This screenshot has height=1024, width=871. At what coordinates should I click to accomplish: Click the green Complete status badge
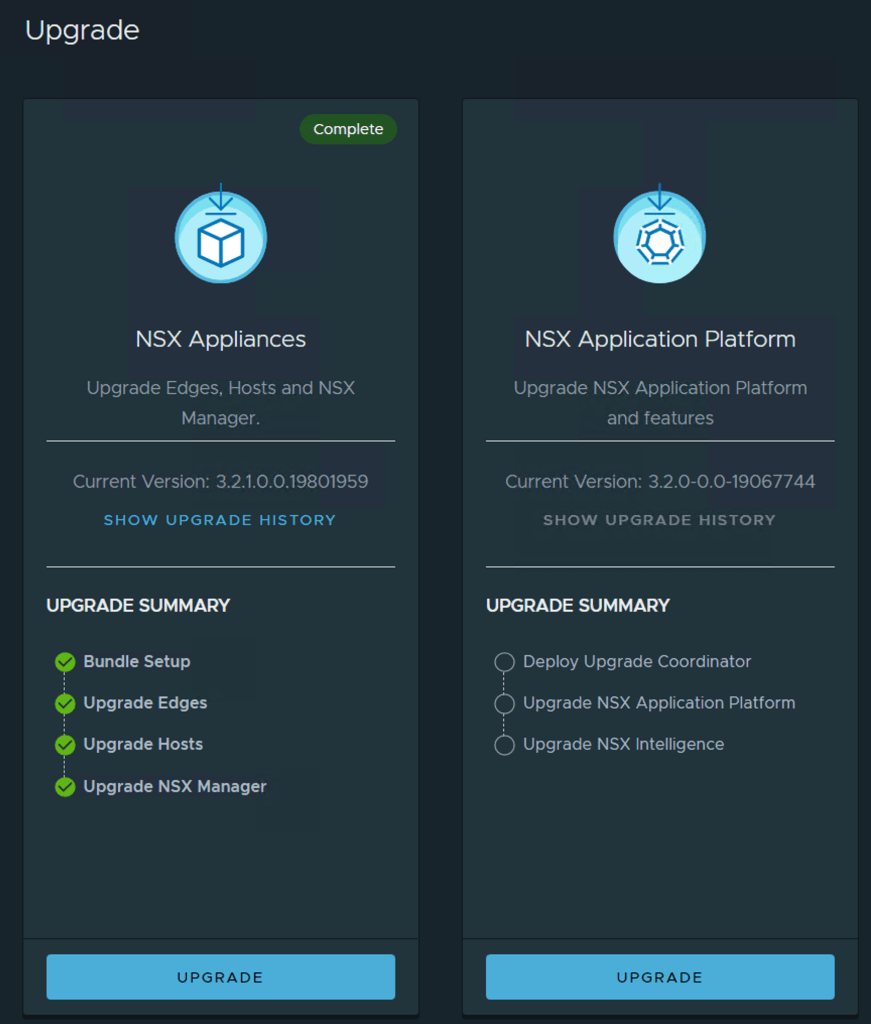tap(348, 129)
